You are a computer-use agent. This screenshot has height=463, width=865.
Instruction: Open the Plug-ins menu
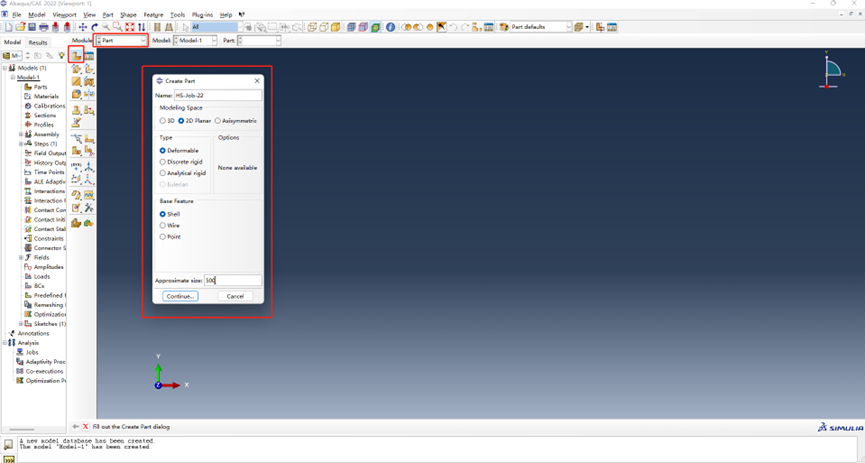click(202, 15)
